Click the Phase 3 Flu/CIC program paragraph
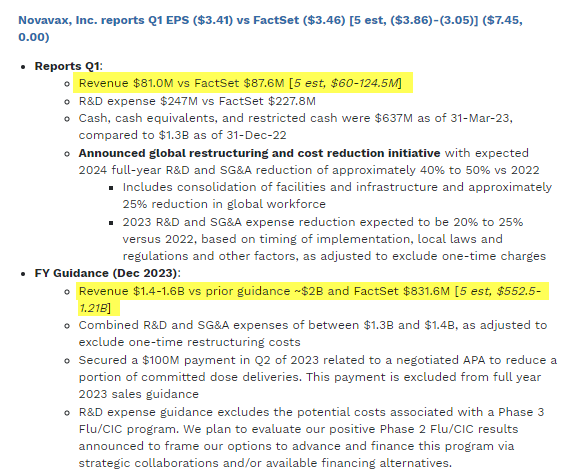 click(311, 438)
